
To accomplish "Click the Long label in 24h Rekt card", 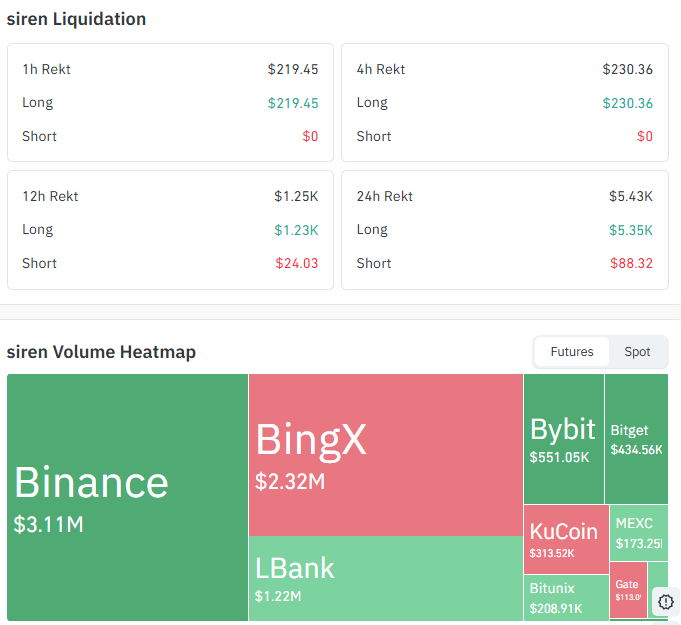I will click(x=372, y=230).
